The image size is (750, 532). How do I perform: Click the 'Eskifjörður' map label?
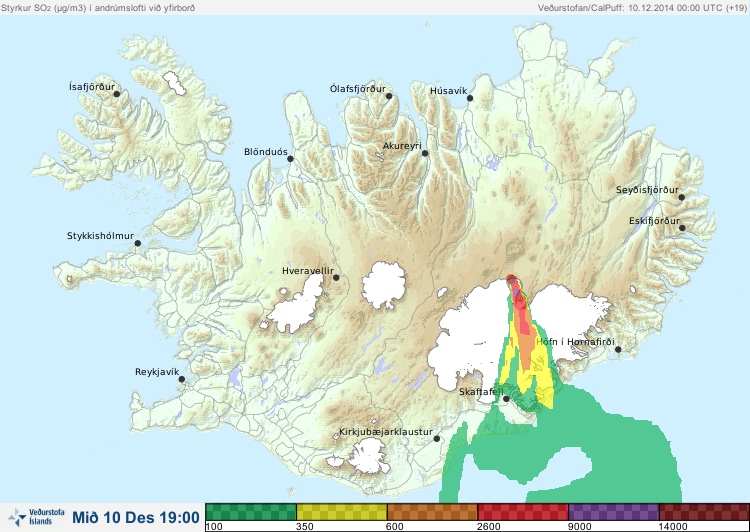(x=654, y=221)
